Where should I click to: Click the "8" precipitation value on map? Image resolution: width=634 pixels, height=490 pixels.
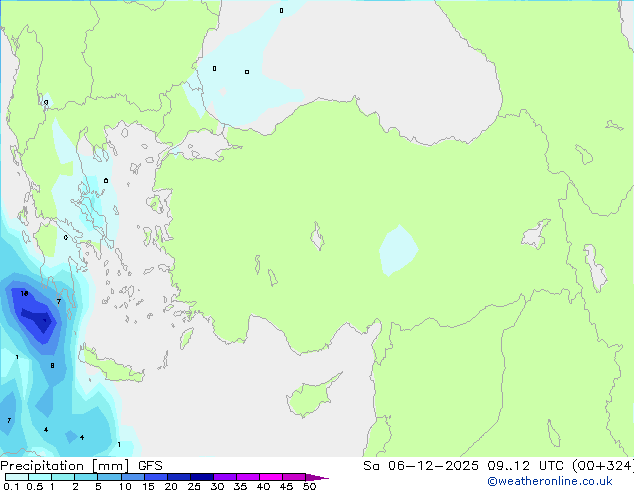[x=52, y=365]
